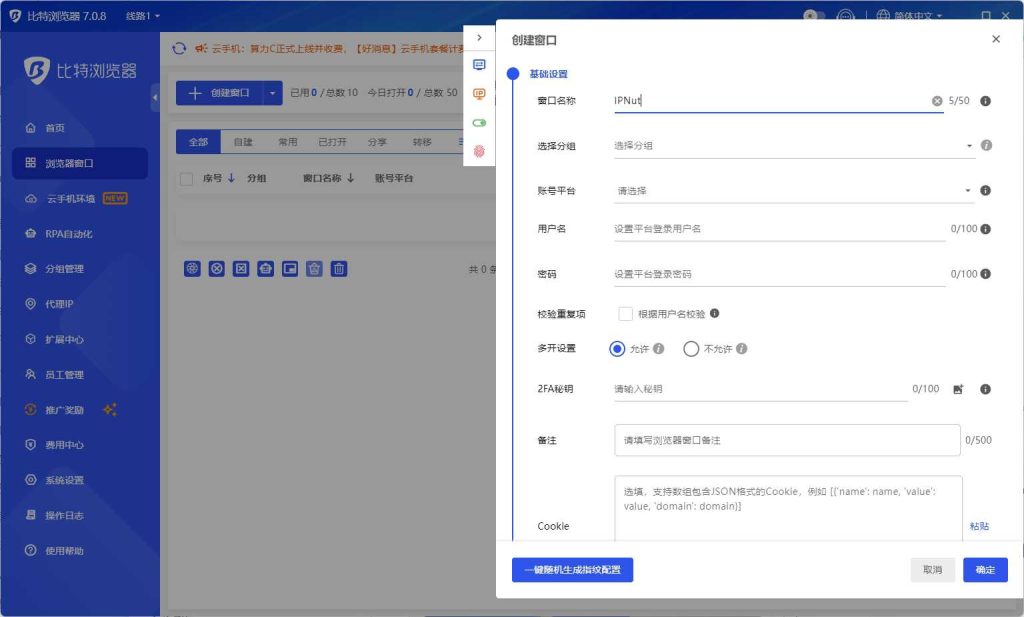Click the 备注 text input field
1024x617 pixels.
point(787,440)
